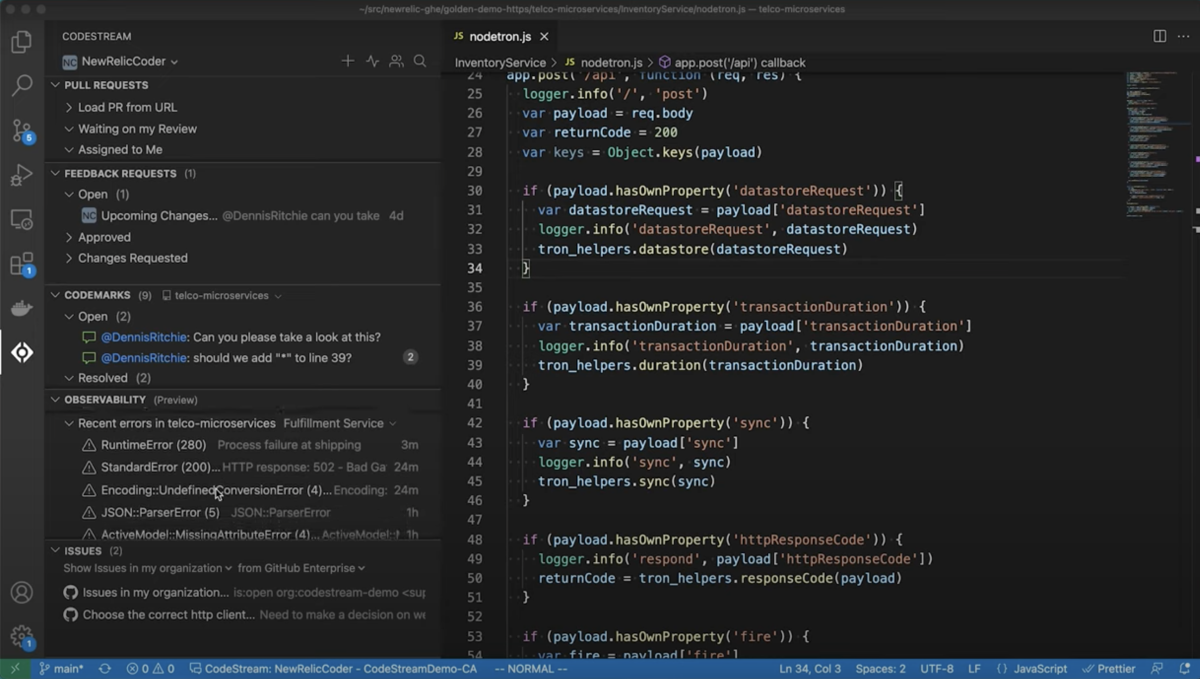Click the CodeStream filter and search icon
1200x679 pixels.
(x=420, y=61)
